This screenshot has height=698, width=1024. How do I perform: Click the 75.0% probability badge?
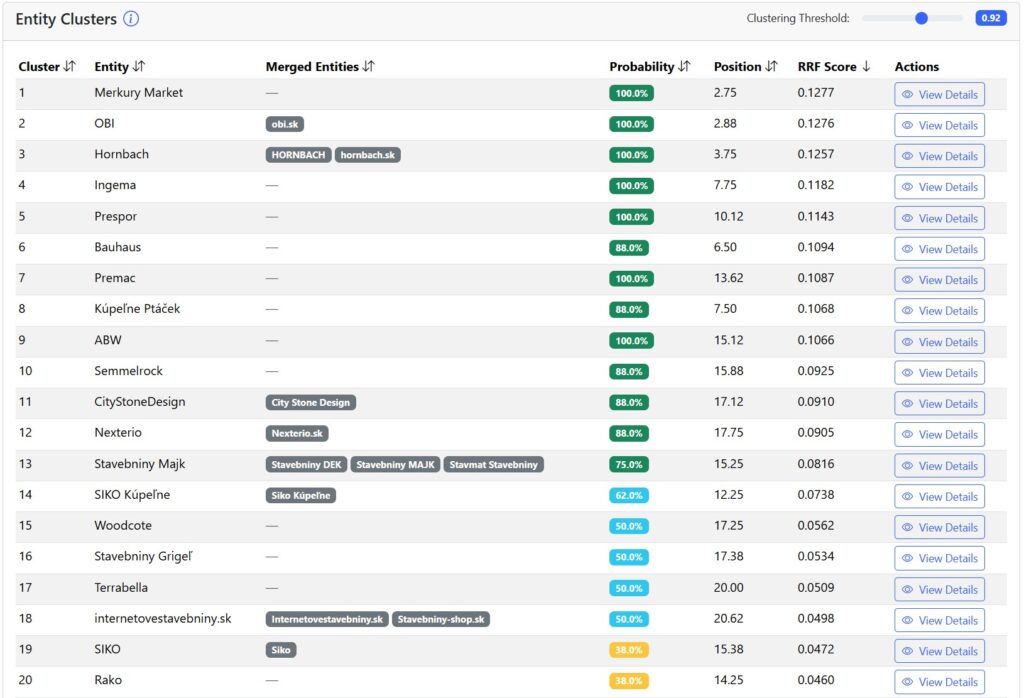tap(629, 464)
